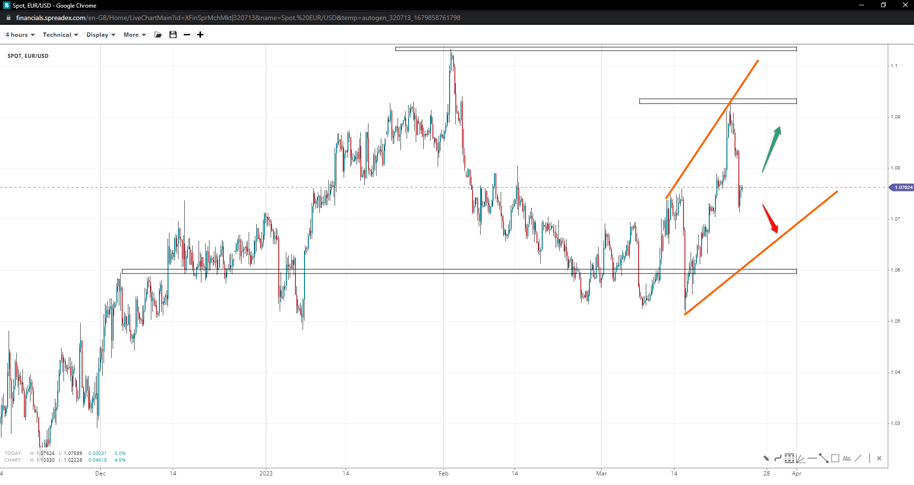Viewport: 914px width, 485px height.
Task: Select the fan lines drawing tool
Action: point(800,458)
